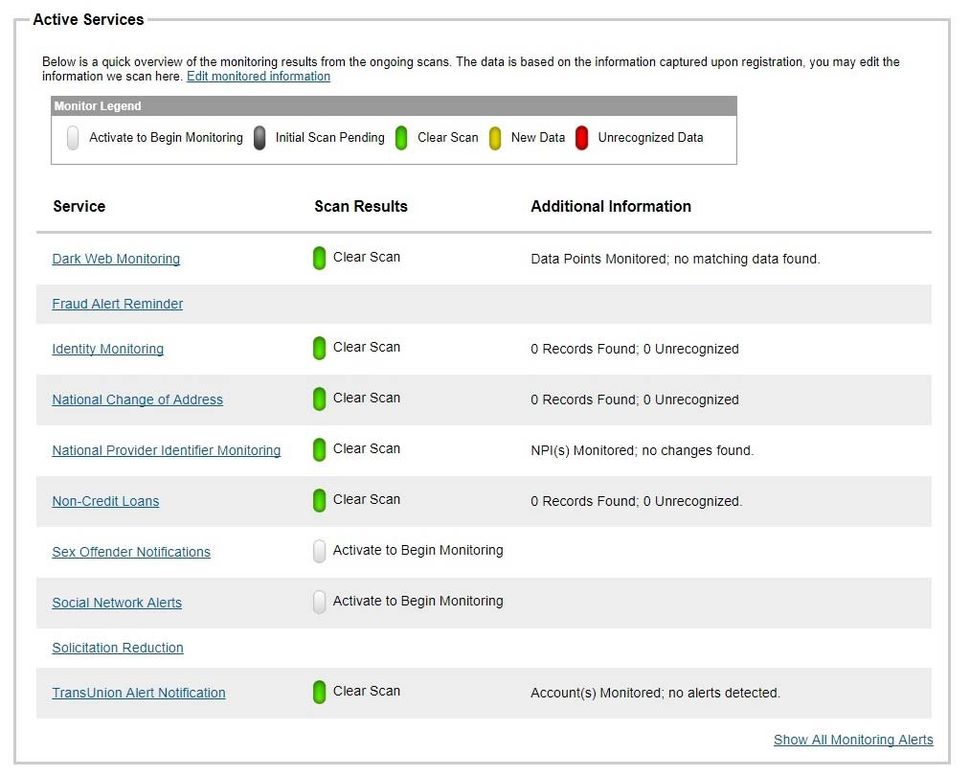
Task: Activate monitoring for Social Network Alerts
Action: (318, 601)
